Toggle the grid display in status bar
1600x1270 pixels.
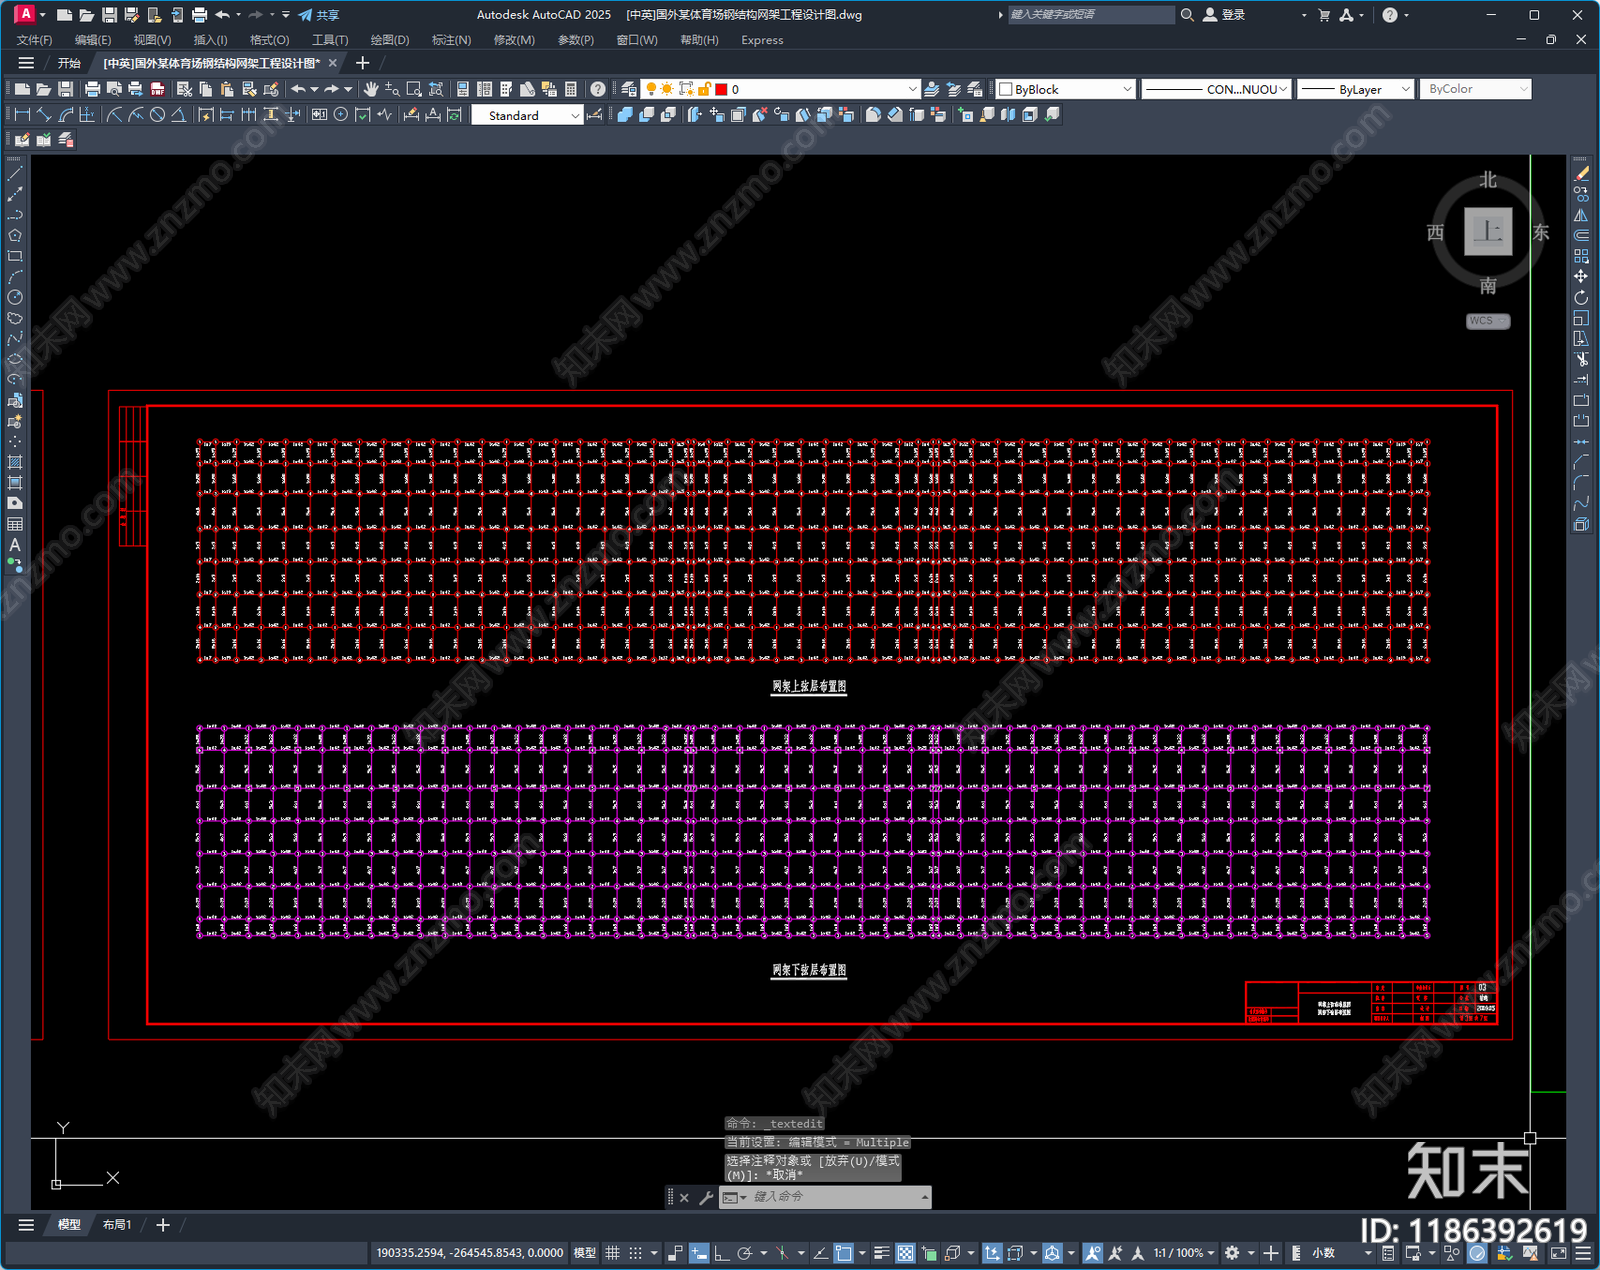(x=613, y=1253)
